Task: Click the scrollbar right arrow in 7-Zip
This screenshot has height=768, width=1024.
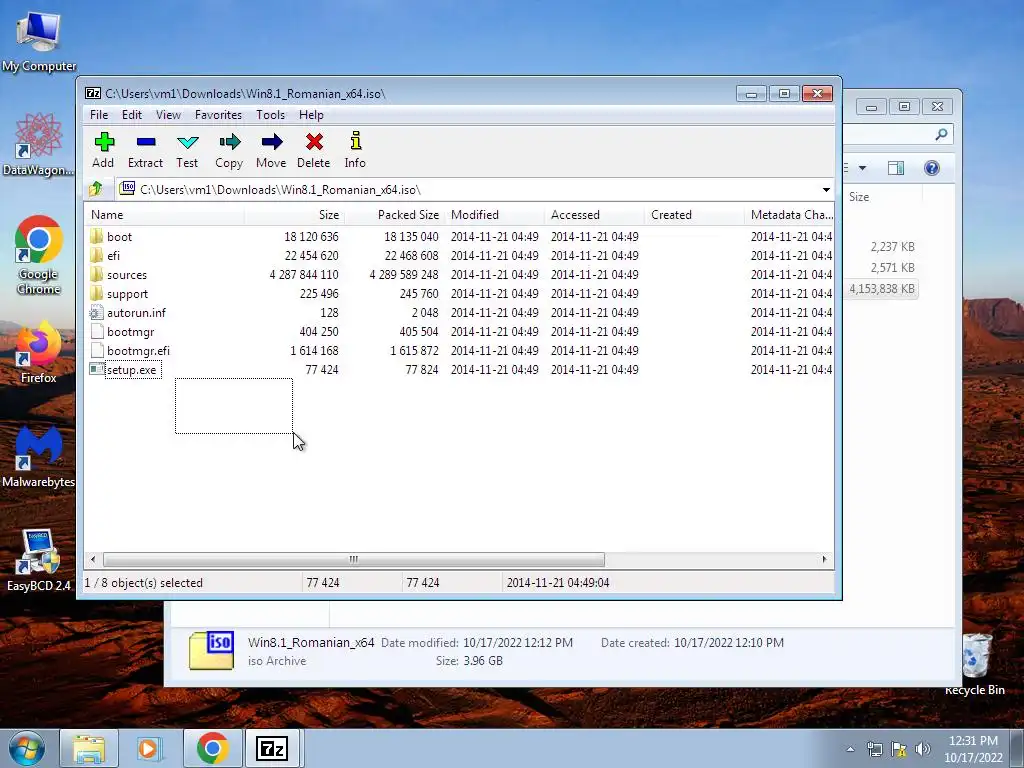Action: pyautogui.click(x=824, y=560)
